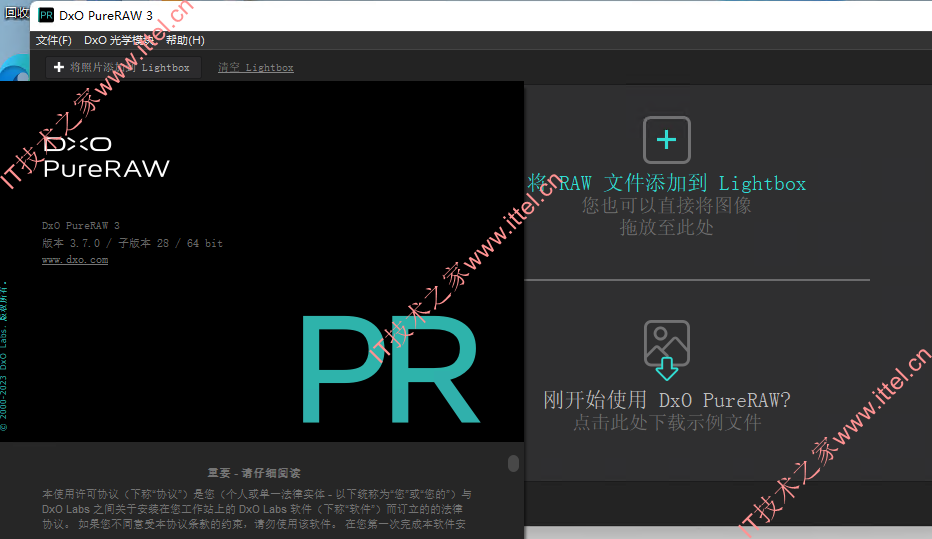The width and height of the screenshot is (932, 539).
Task: Click the add photos to Lightbox button
Action: click(x=123, y=67)
